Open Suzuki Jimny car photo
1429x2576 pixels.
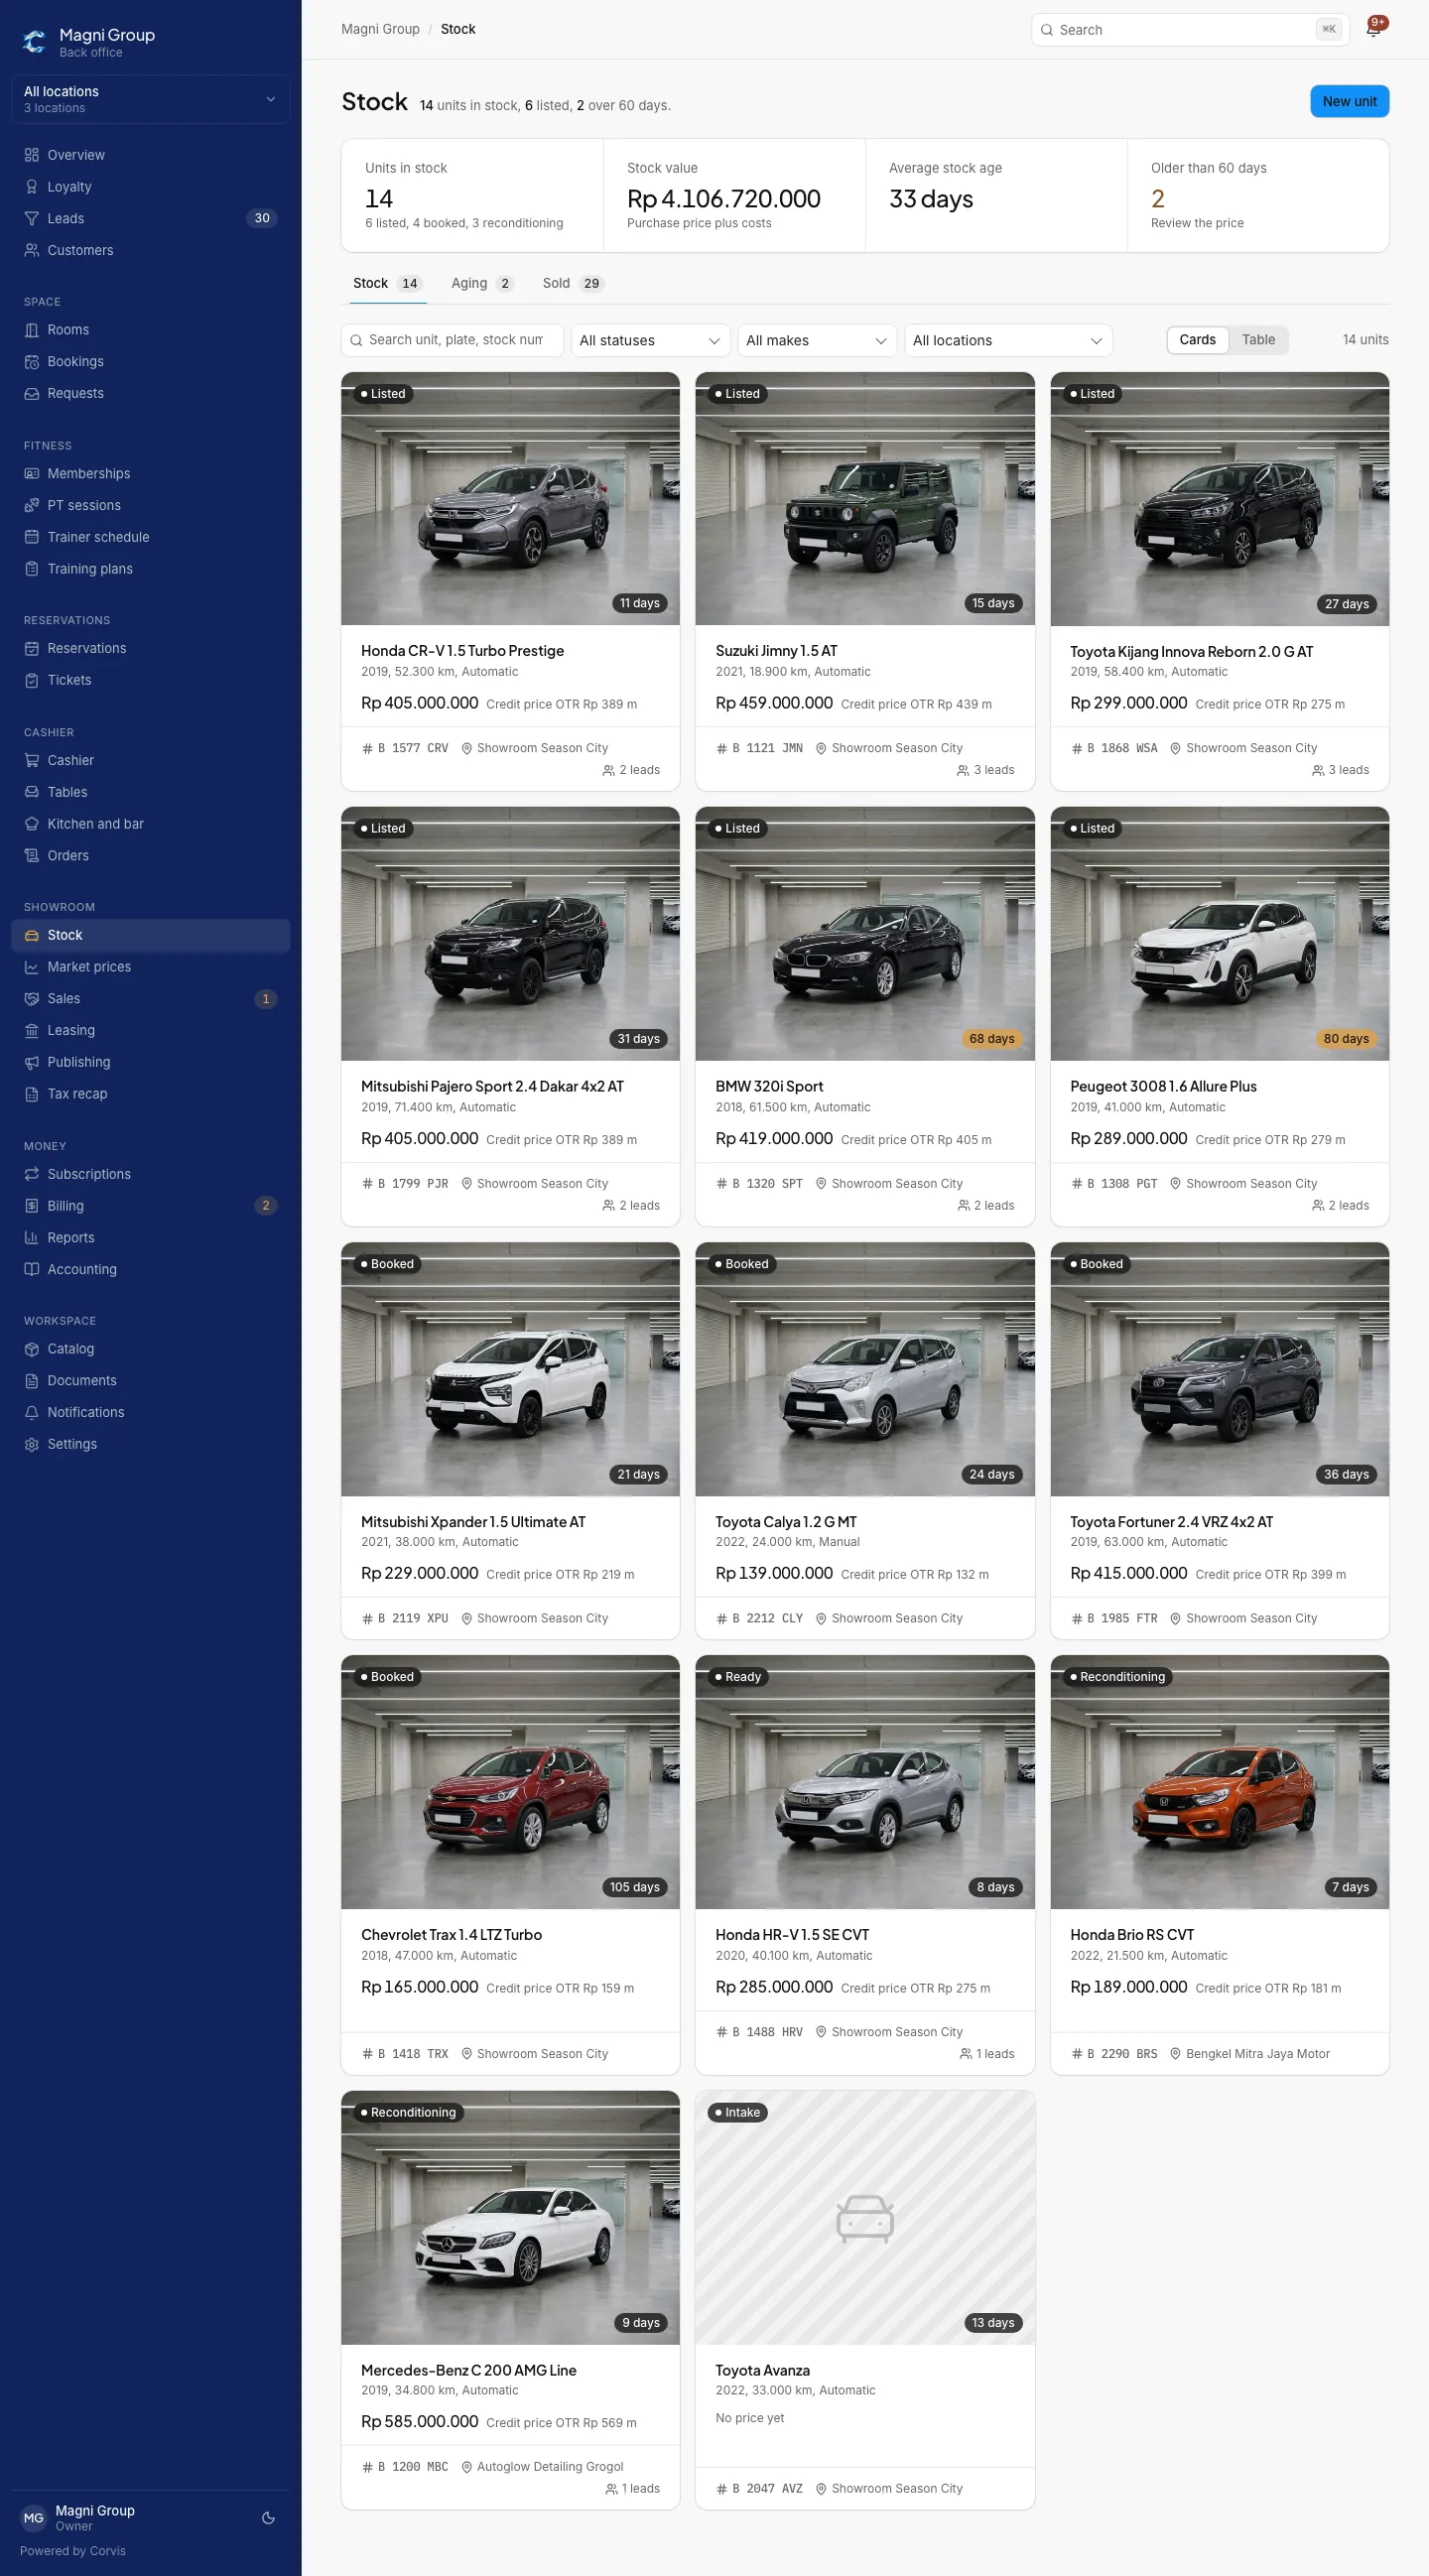click(864, 499)
